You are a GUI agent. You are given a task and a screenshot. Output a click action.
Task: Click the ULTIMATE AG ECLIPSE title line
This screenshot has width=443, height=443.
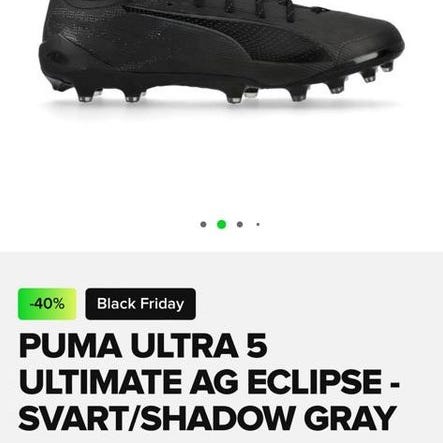[209, 382]
